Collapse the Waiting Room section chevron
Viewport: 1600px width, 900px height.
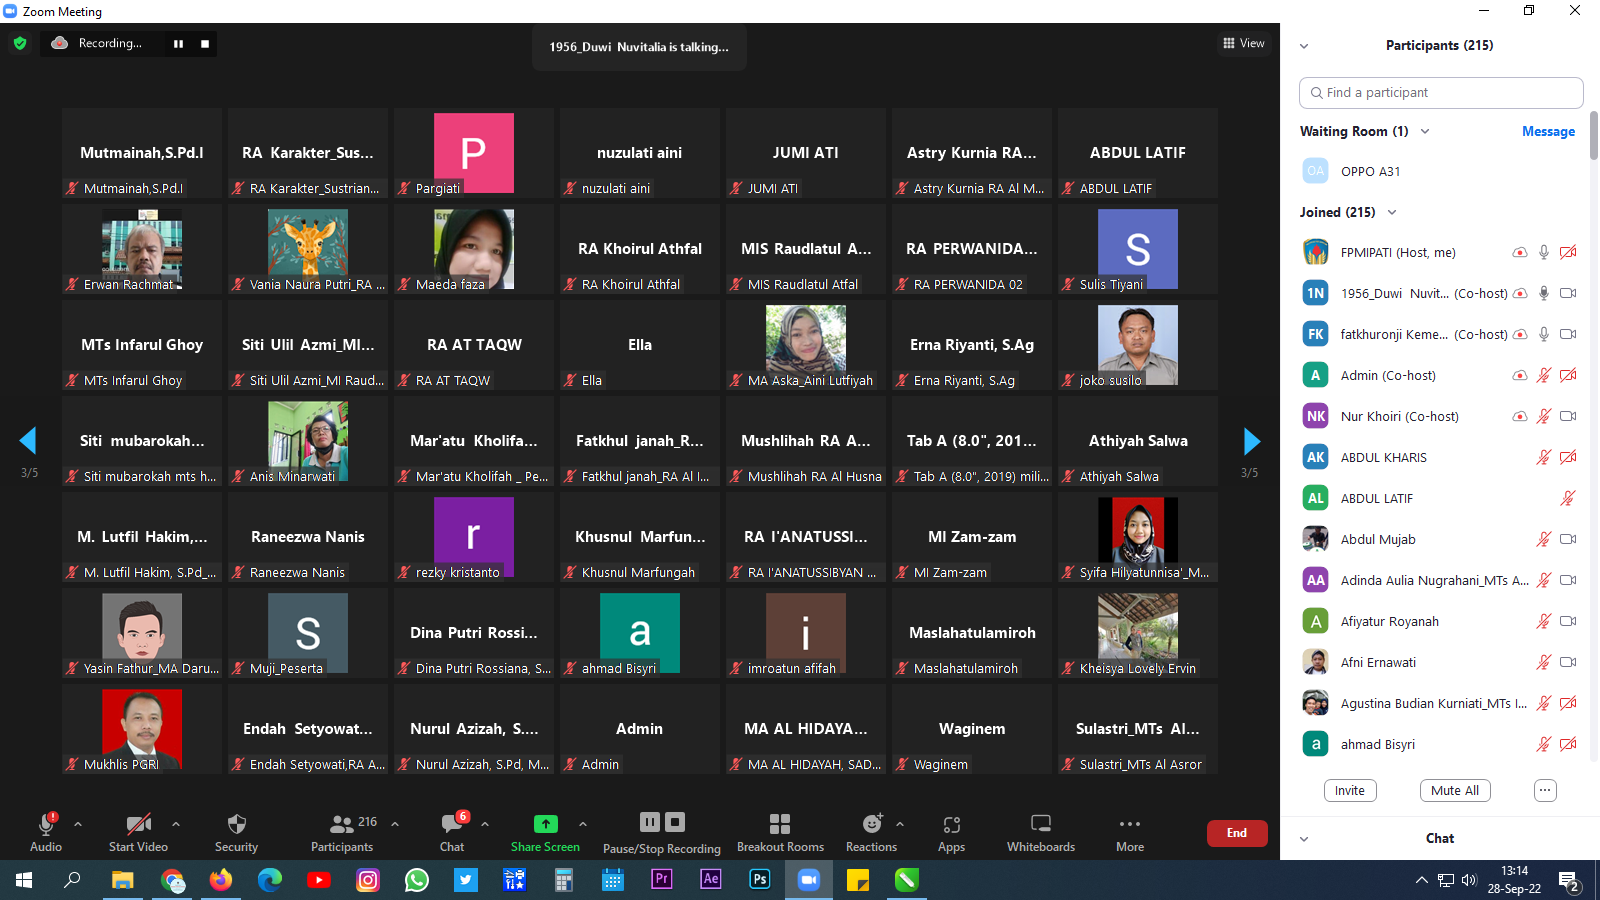pos(1425,132)
